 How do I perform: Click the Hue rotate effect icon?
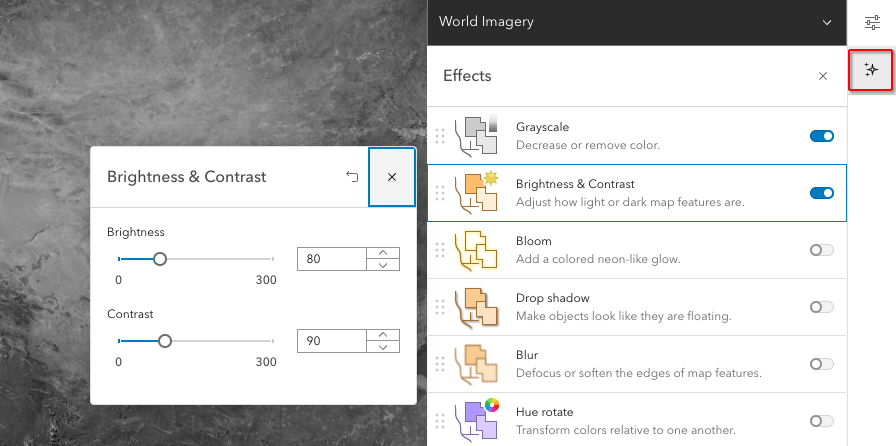click(477, 421)
